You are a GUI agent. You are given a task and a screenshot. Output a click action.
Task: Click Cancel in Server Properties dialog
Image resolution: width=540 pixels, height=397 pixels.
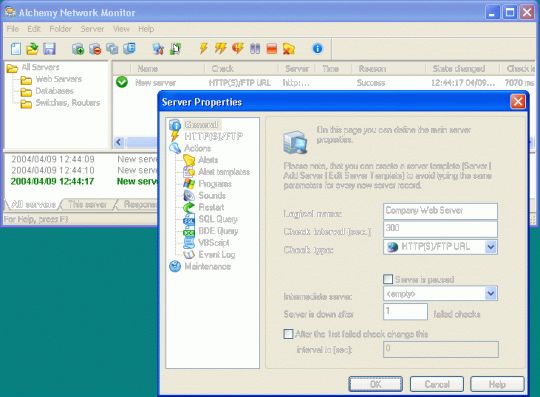tap(437, 384)
